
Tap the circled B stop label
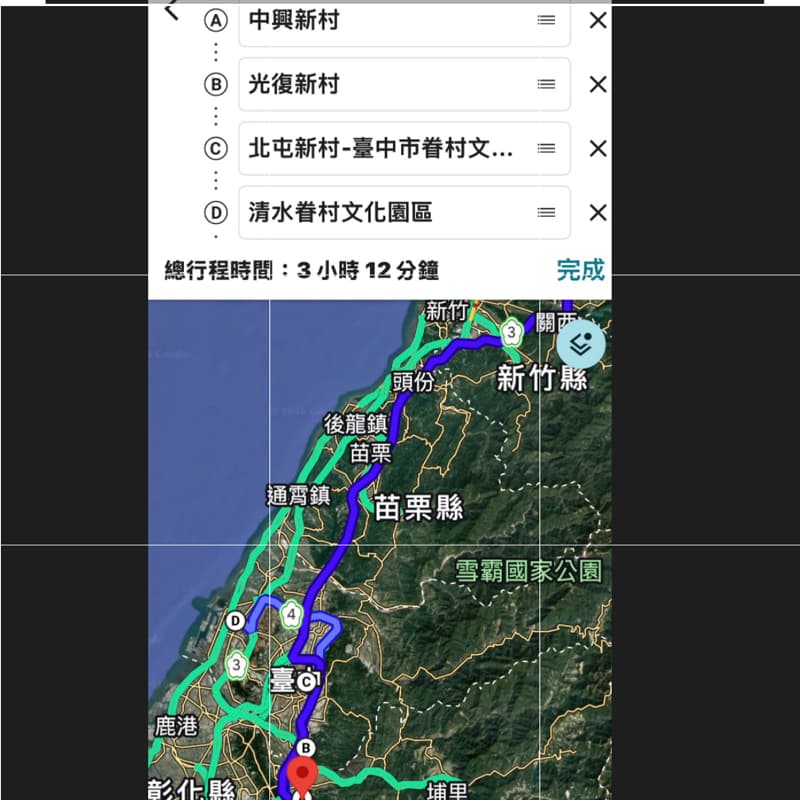tap(216, 84)
